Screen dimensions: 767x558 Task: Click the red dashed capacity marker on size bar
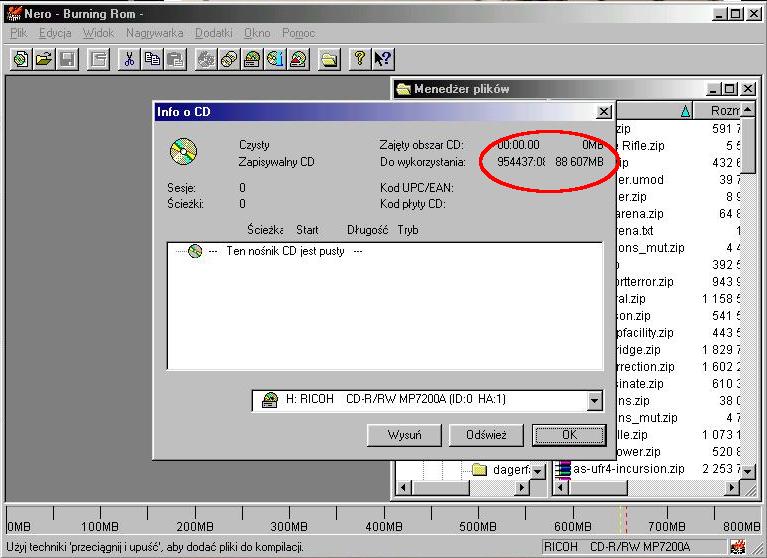coord(626,519)
